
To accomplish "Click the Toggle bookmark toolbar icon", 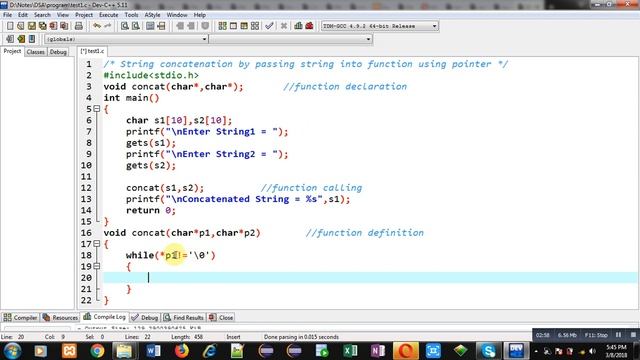I will click(x=205, y=26).
